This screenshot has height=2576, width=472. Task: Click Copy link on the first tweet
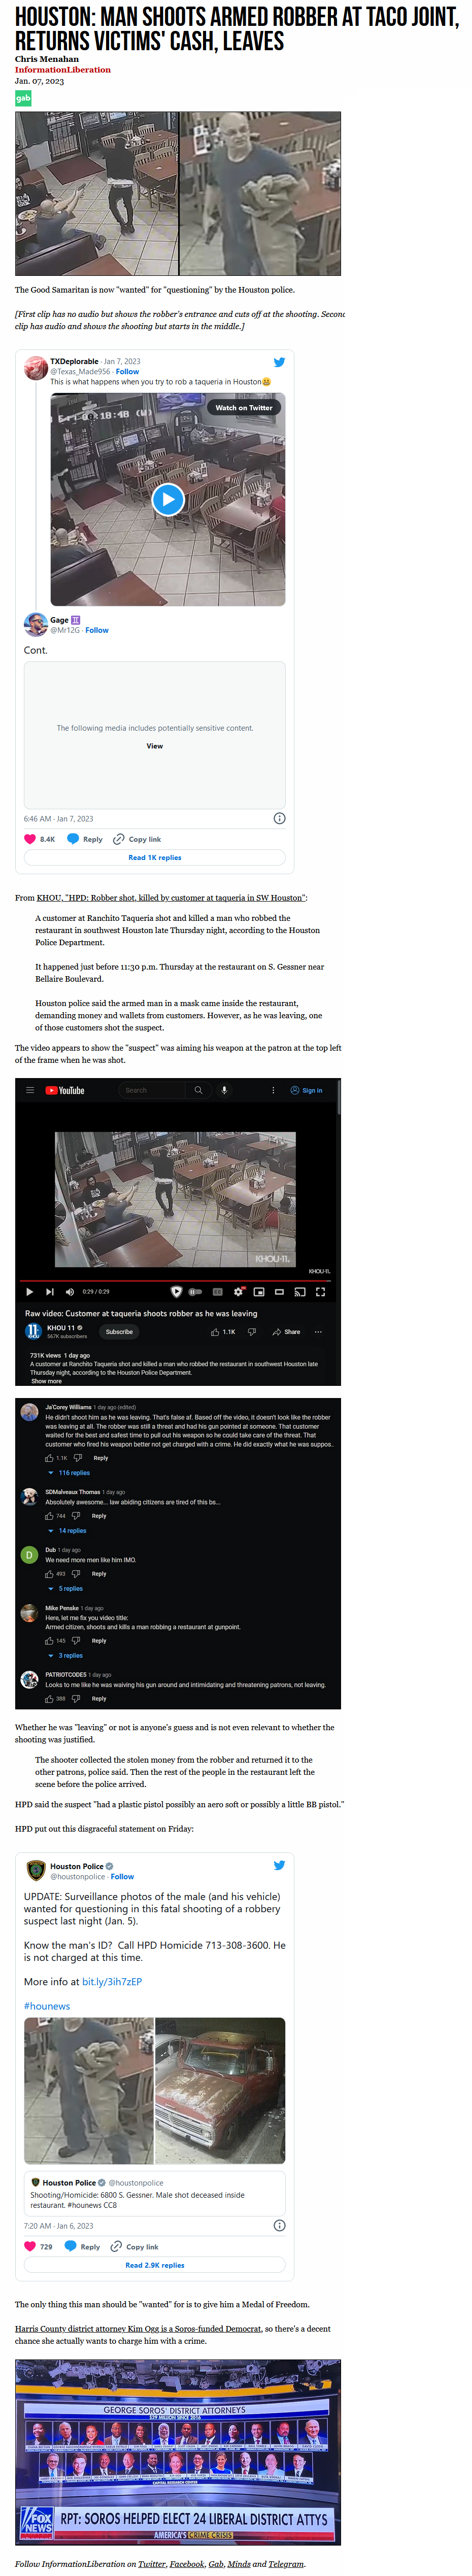[138, 839]
